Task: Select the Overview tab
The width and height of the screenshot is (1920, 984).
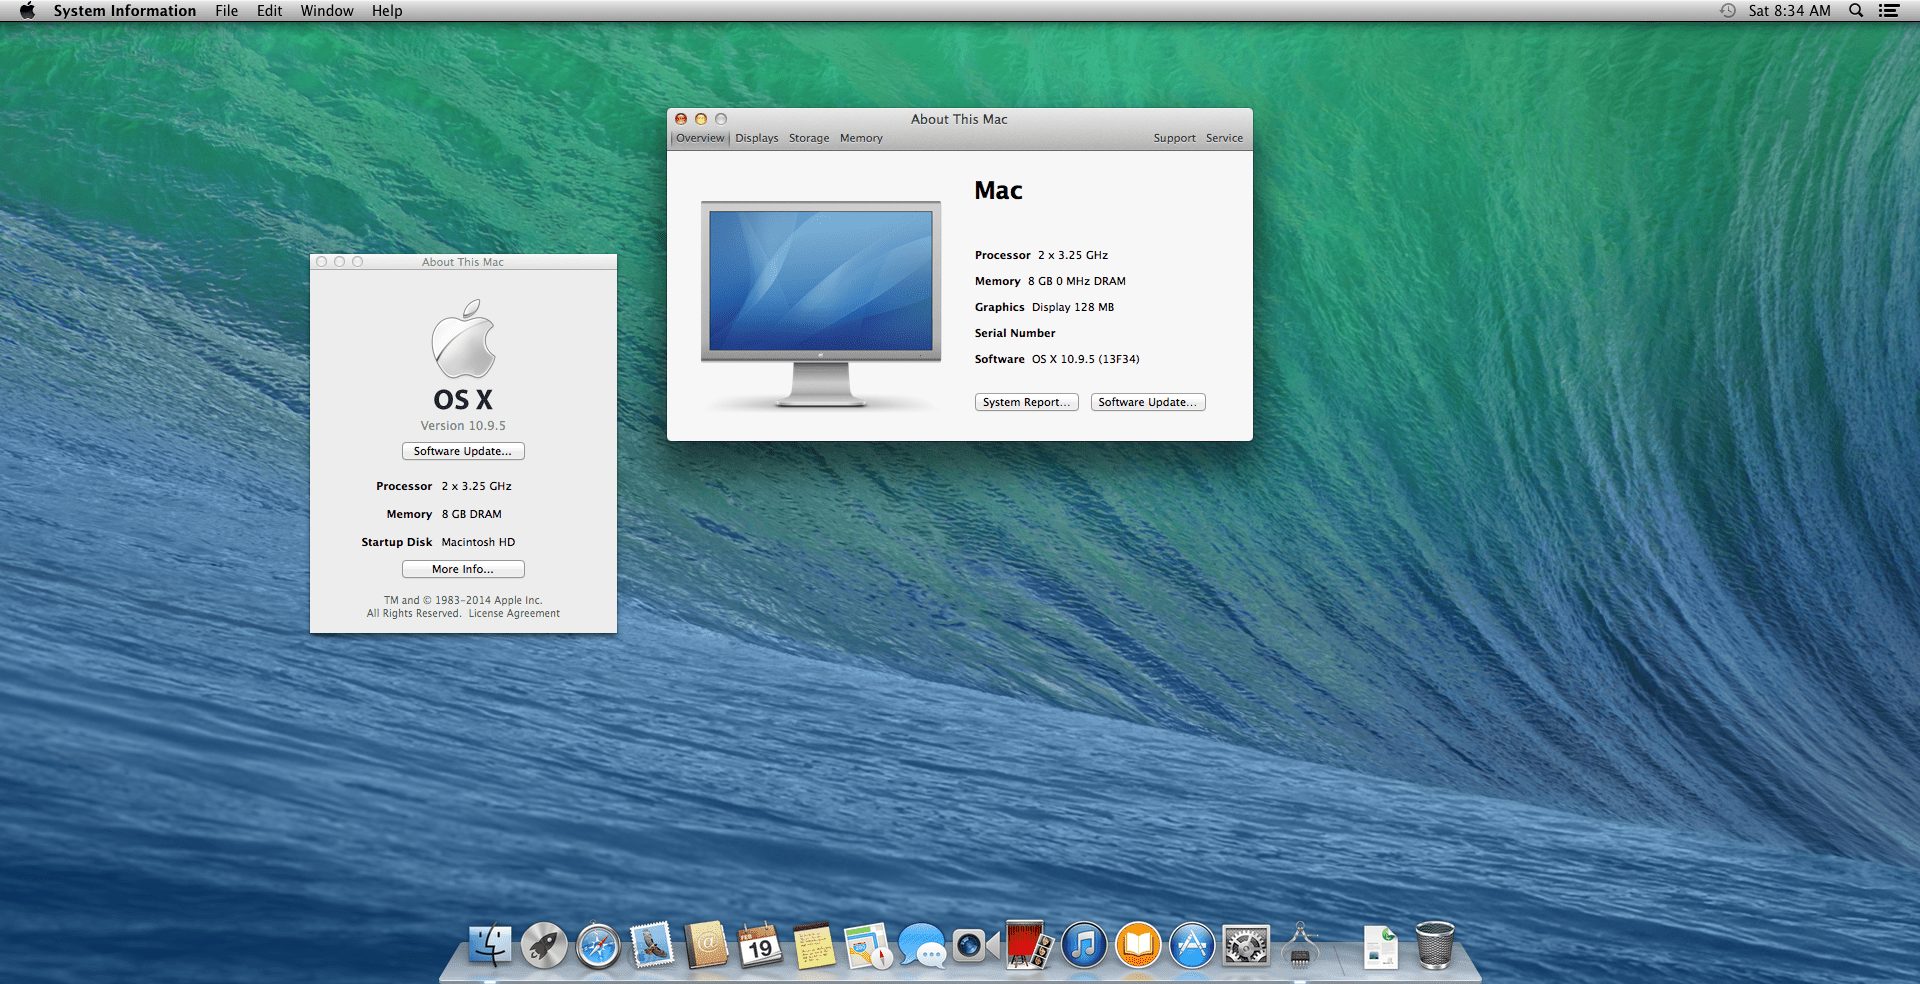Action: click(x=700, y=138)
